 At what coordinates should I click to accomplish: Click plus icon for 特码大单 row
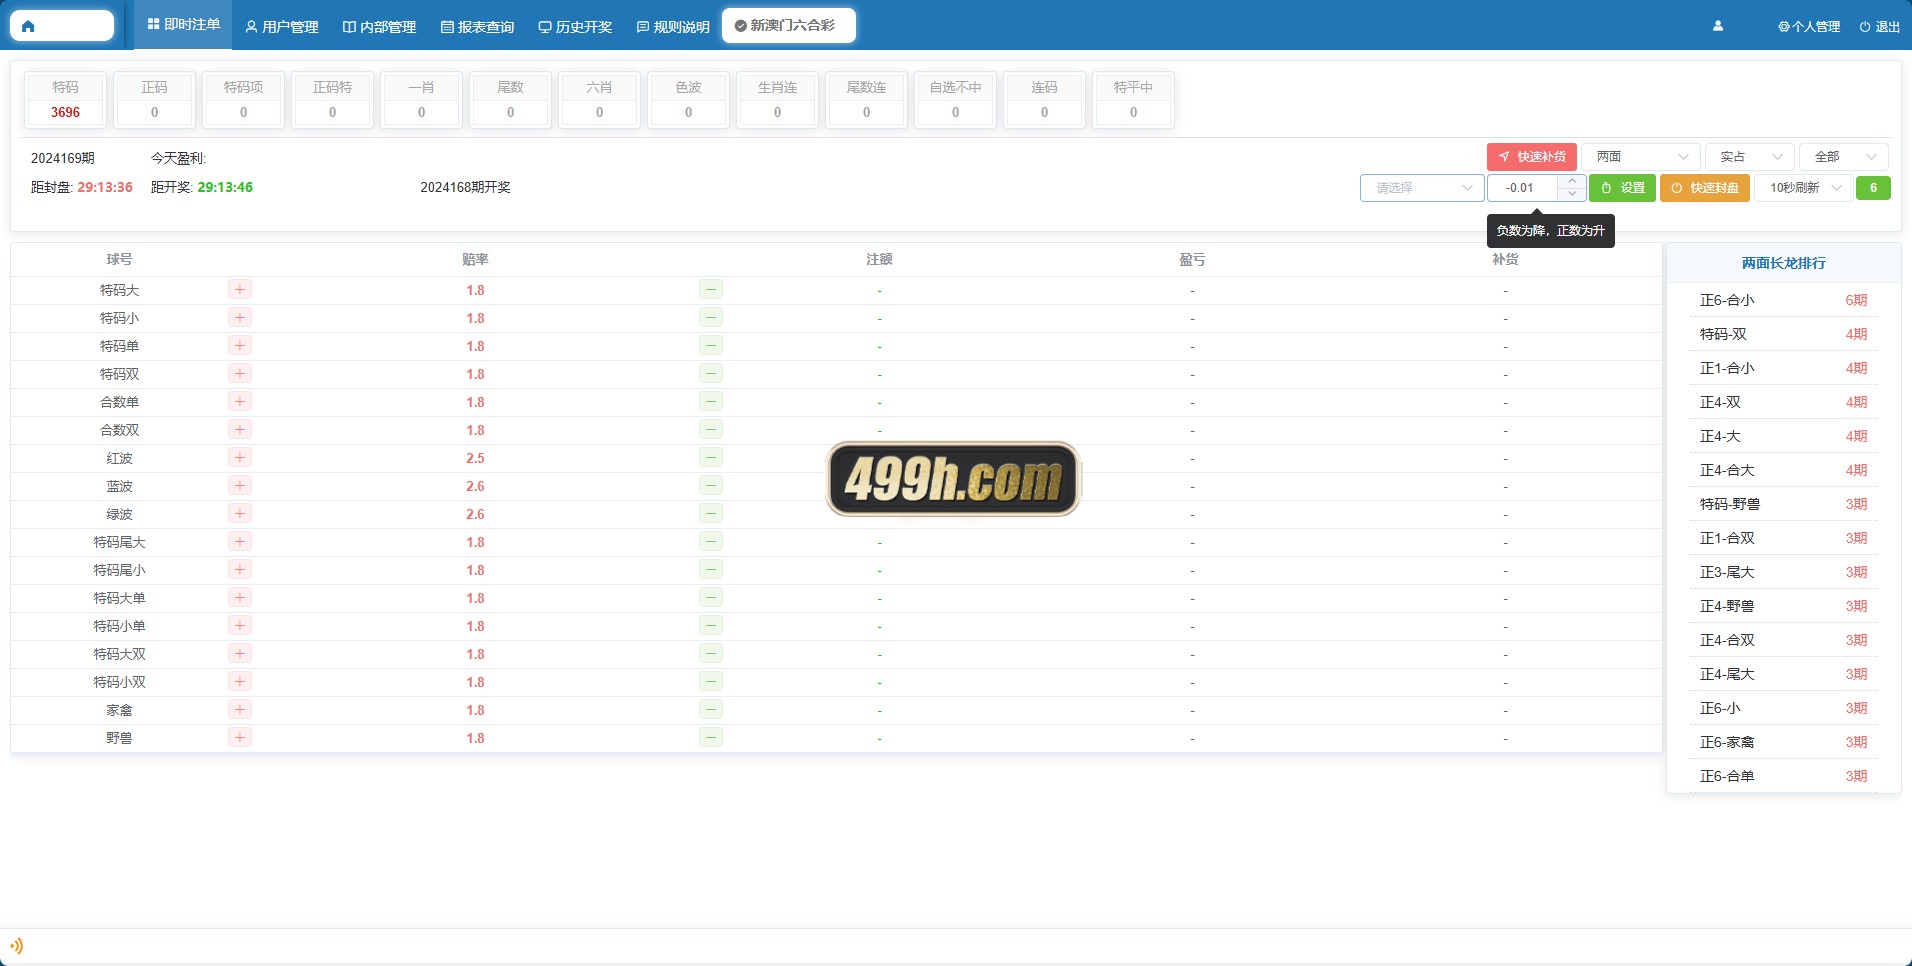coord(240,598)
